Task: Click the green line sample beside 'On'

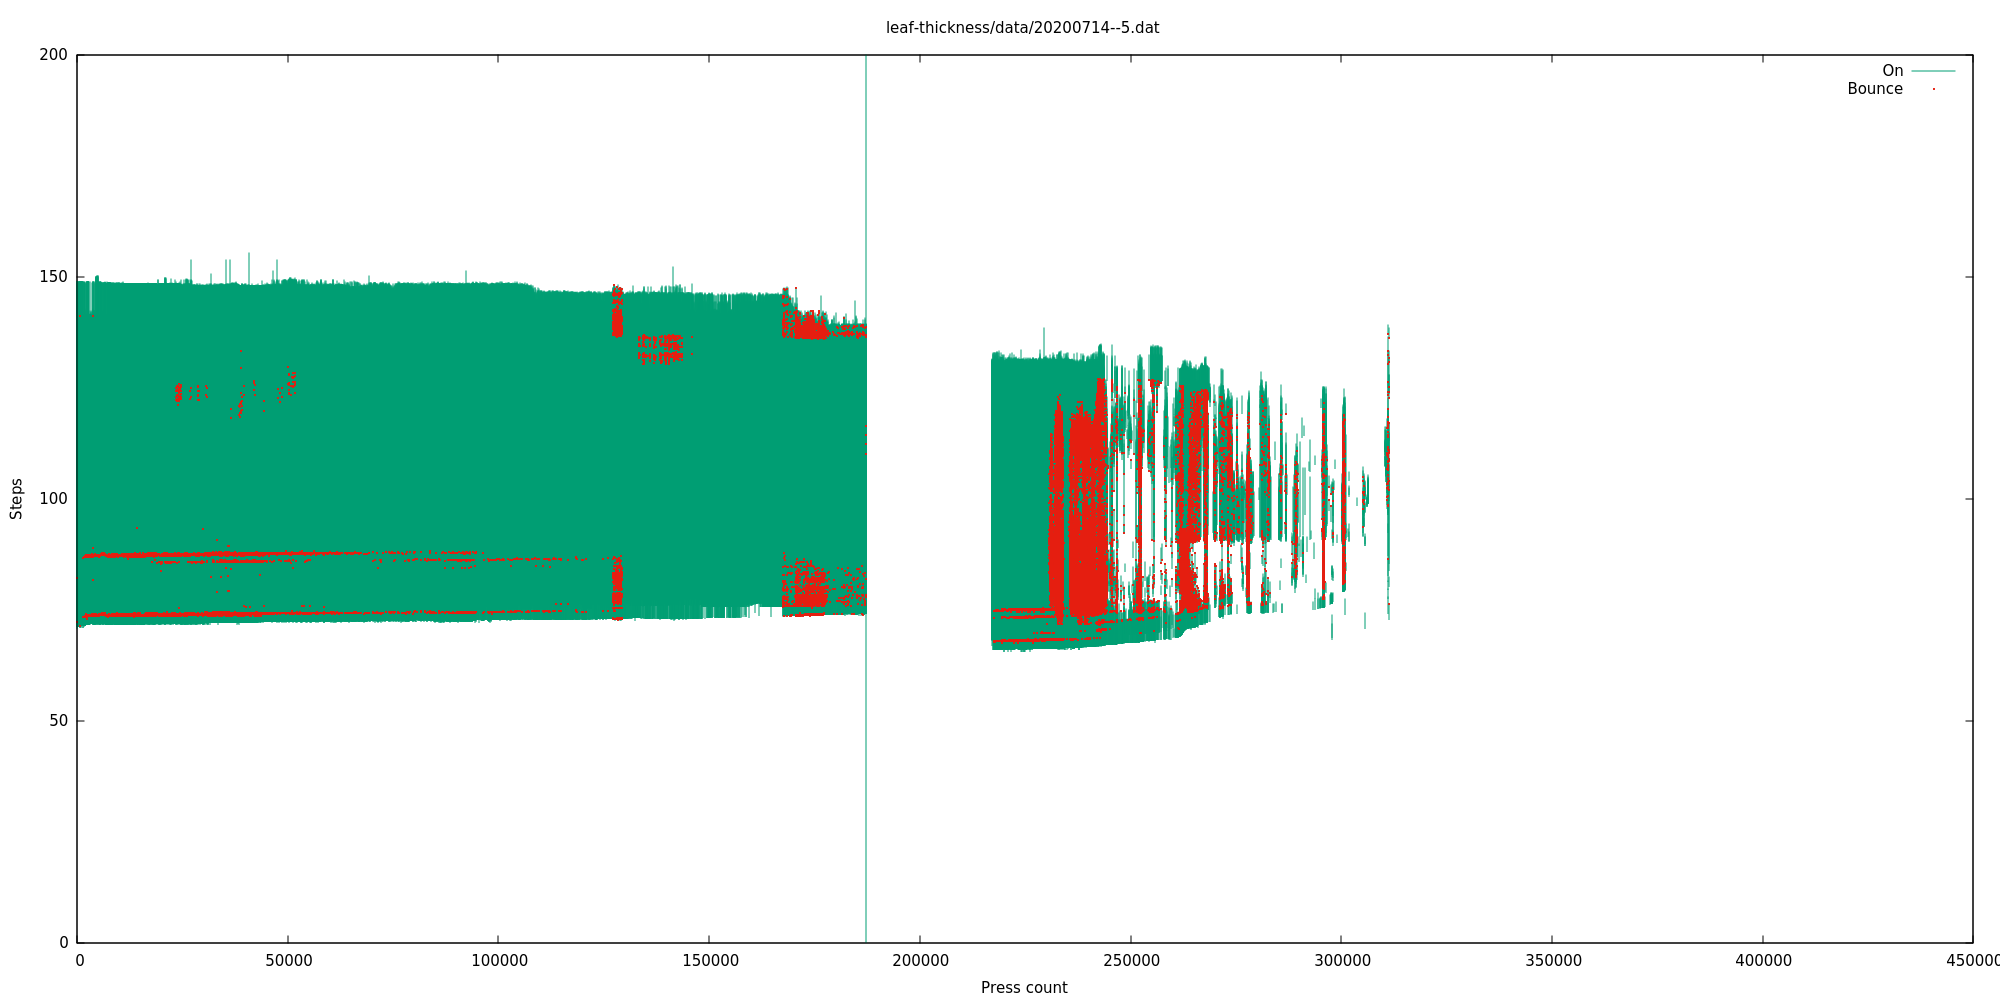Action: point(1933,71)
